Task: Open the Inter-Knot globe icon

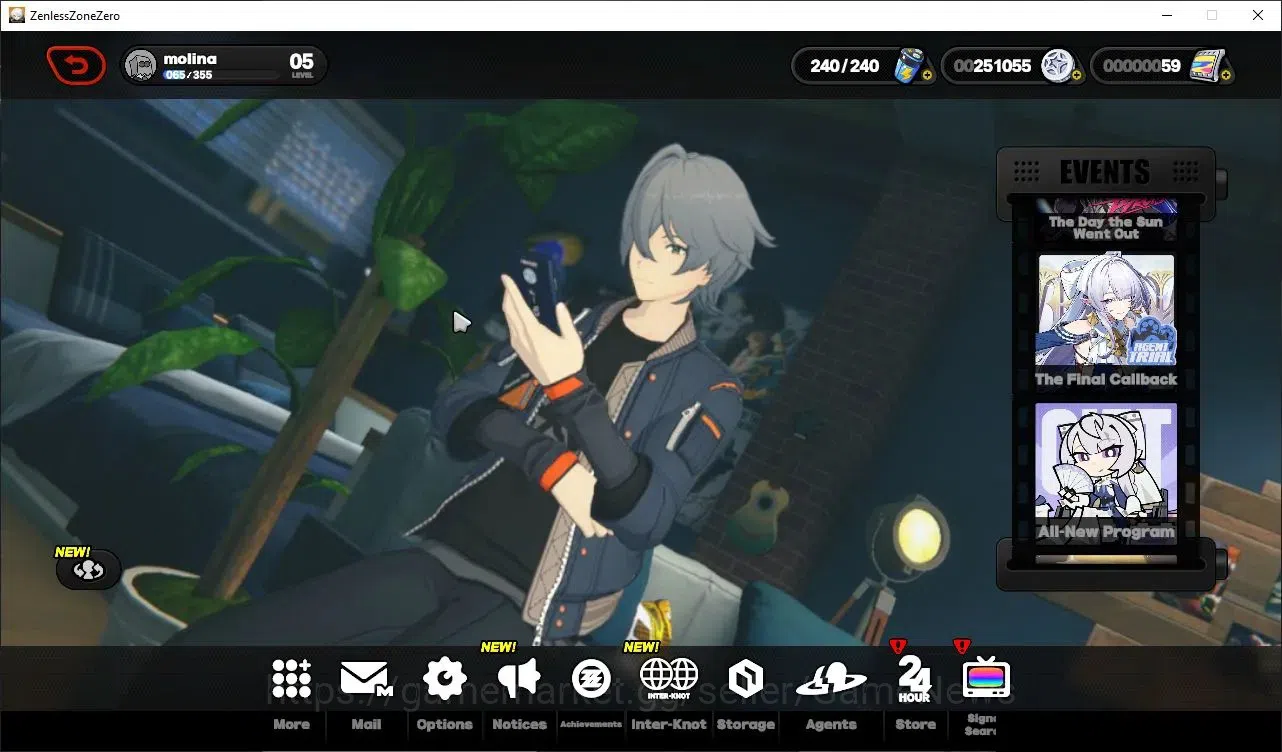Action: click(x=669, y=678)
